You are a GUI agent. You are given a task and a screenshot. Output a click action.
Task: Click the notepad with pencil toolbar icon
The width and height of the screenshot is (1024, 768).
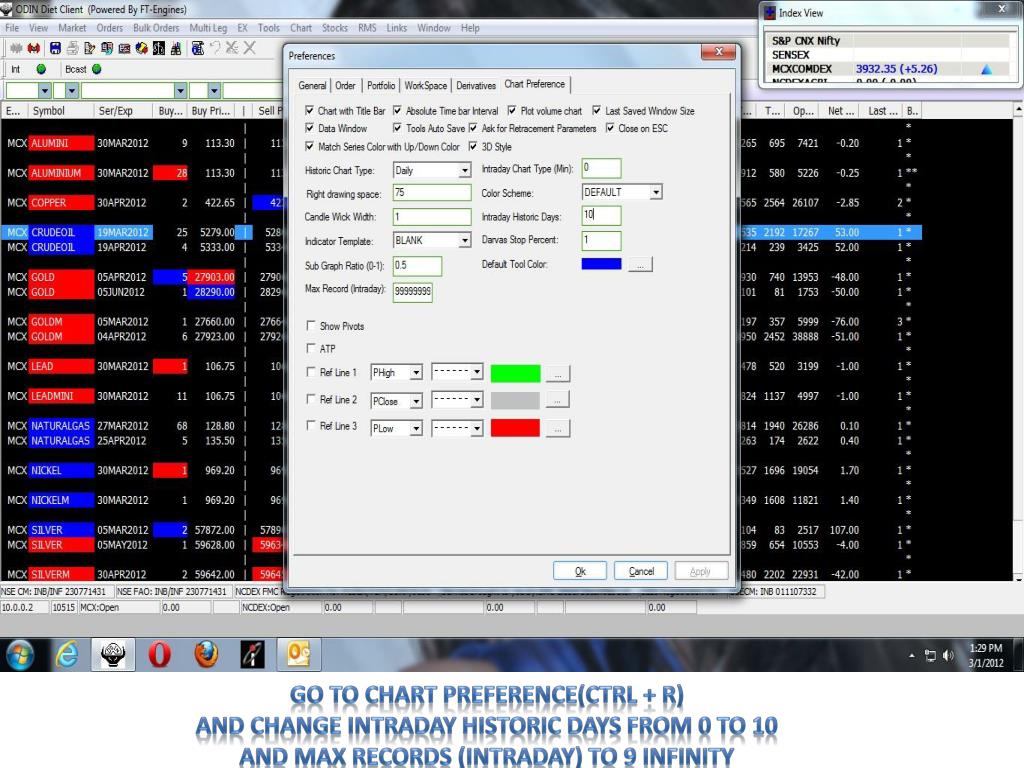[89, 48]
